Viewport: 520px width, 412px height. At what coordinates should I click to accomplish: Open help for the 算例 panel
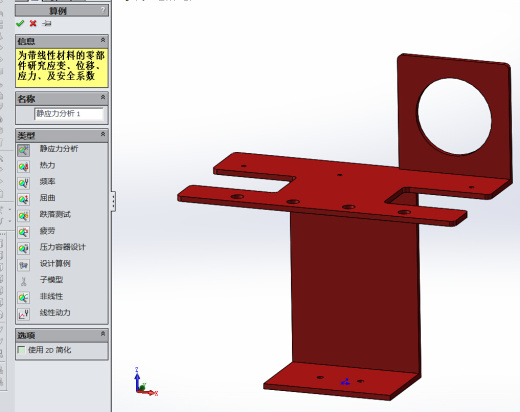coord(103,10)
